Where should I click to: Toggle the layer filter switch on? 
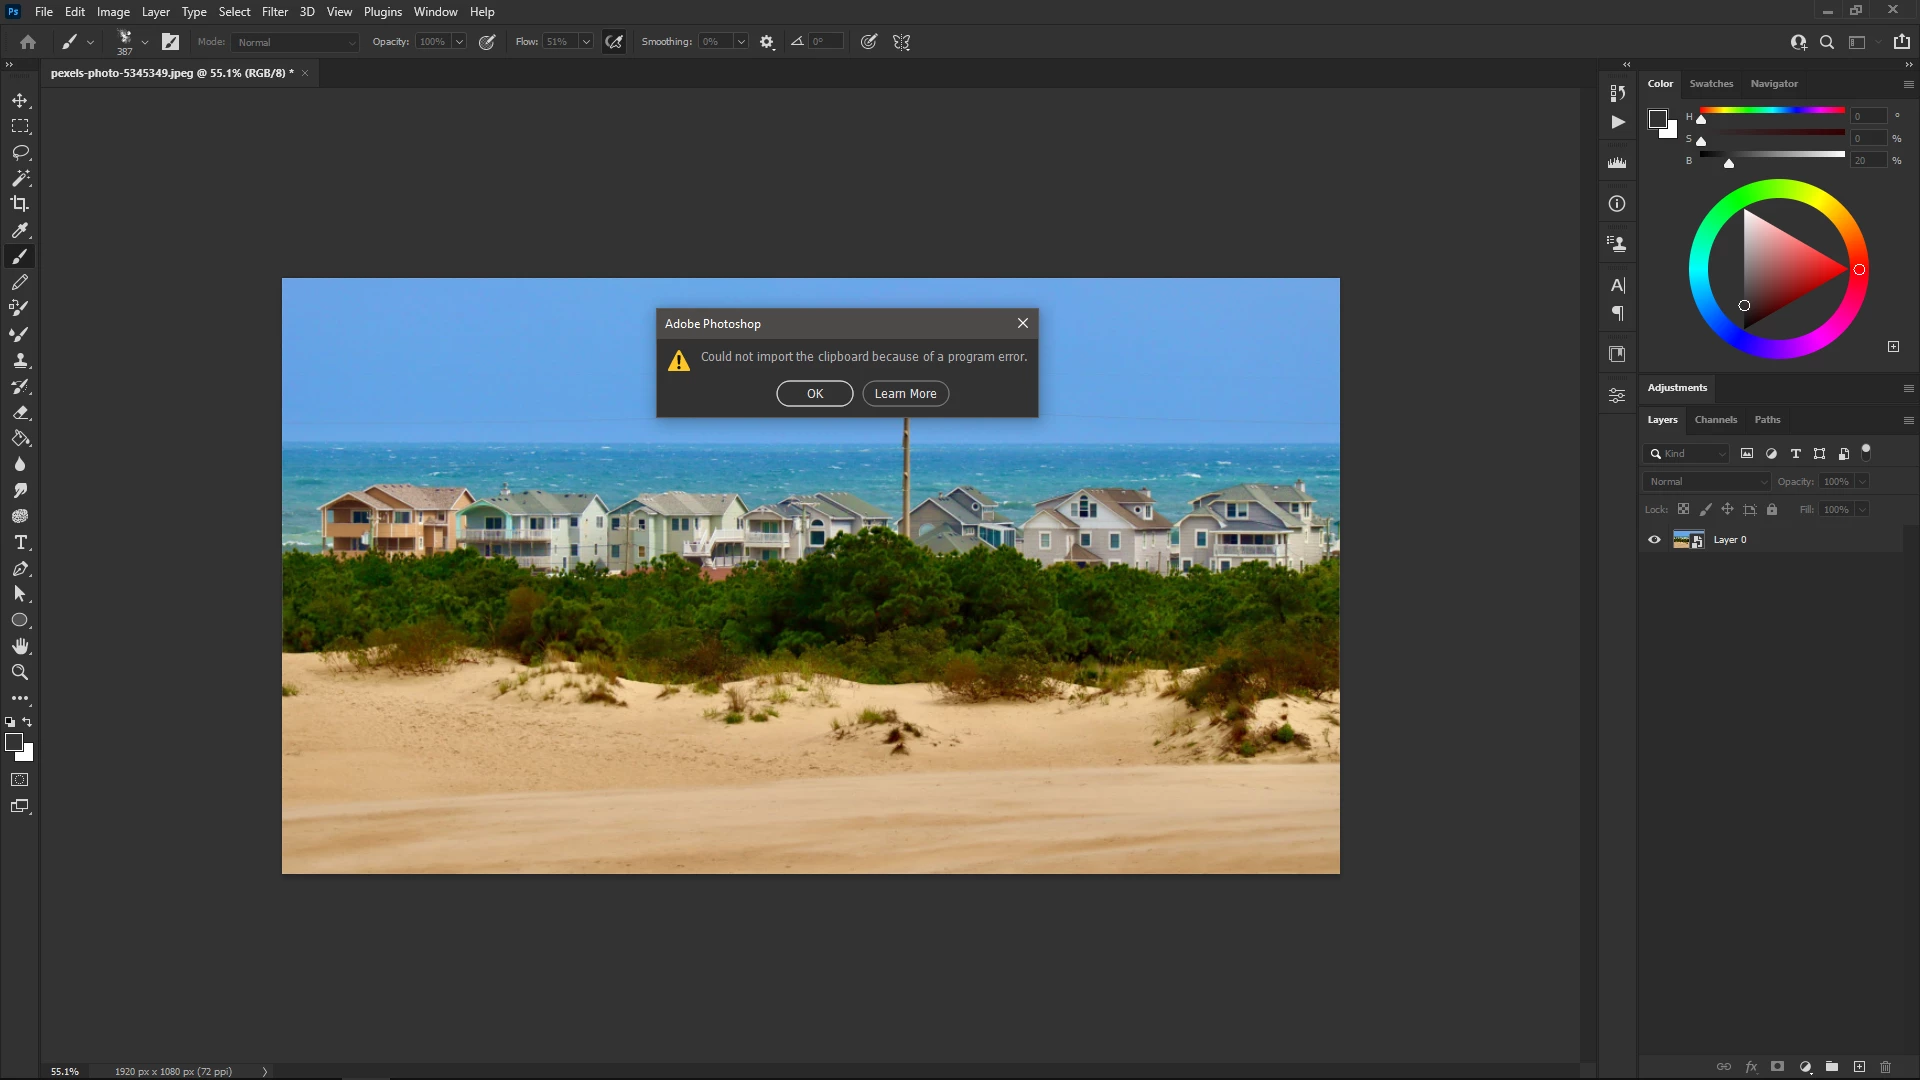tap(1866, 452)
